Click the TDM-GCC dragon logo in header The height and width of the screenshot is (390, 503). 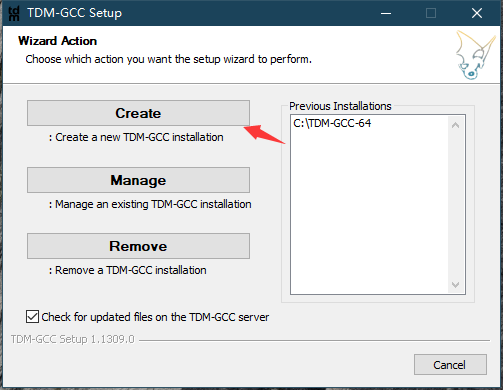(475, 55)
